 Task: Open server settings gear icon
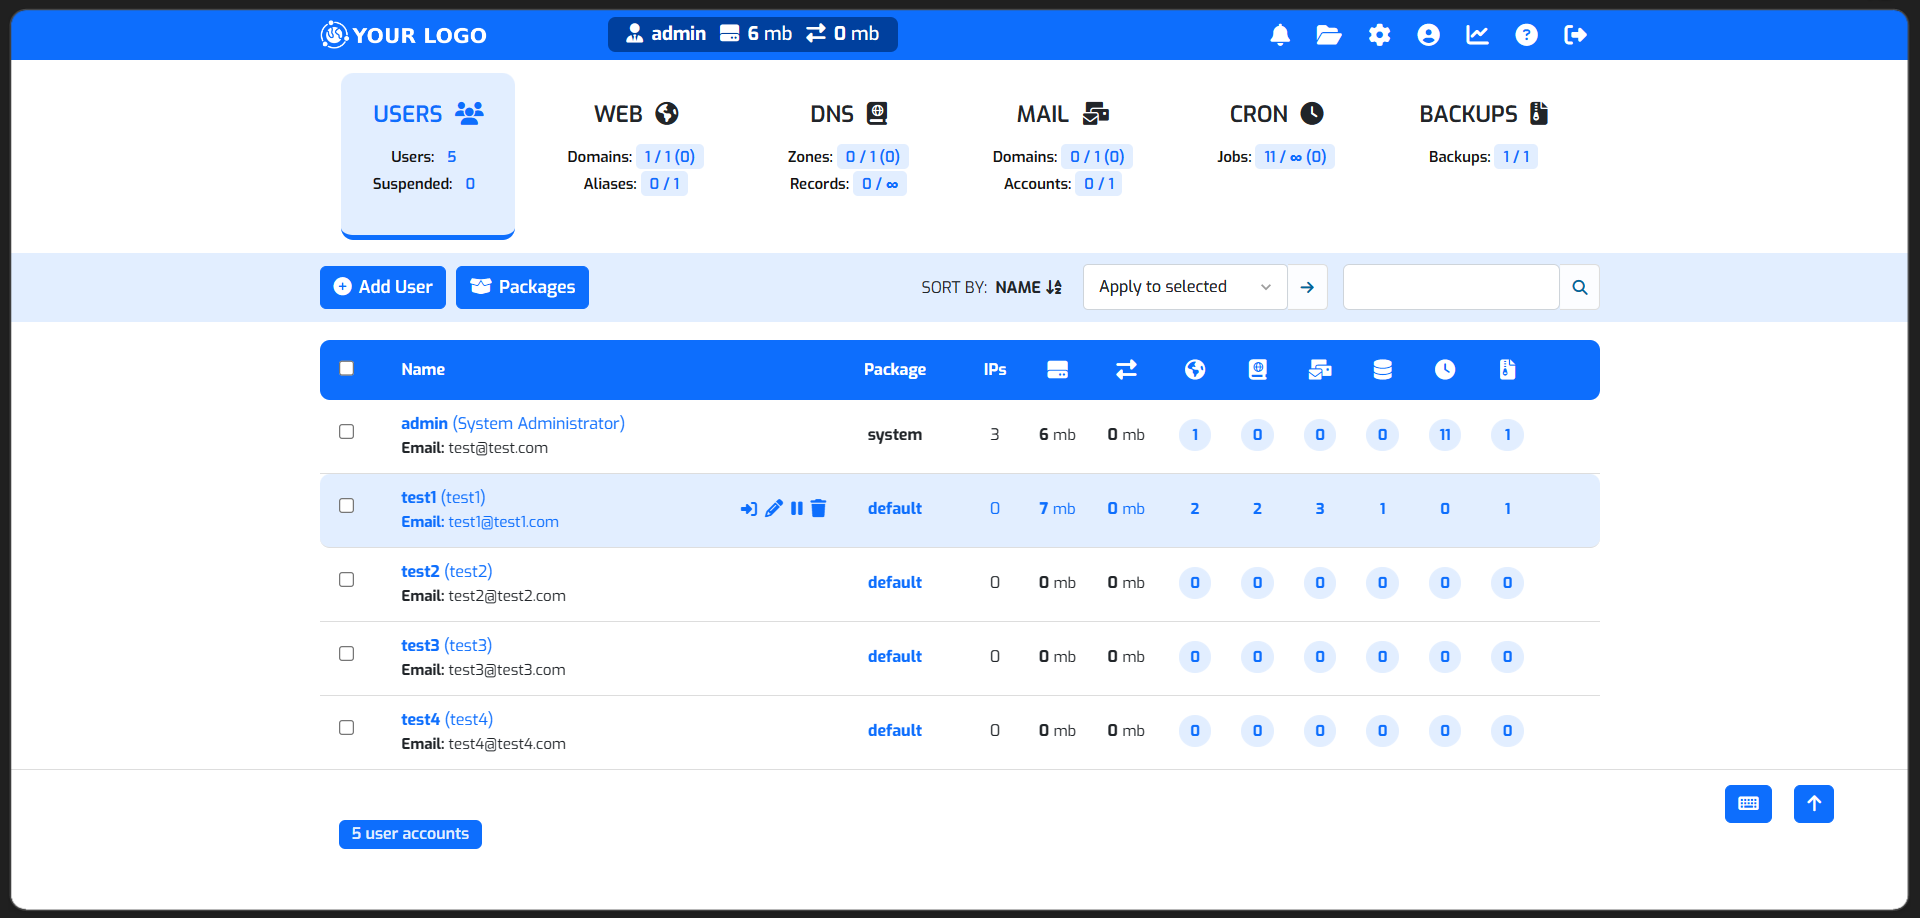pyautogui.click(x=1379, y=35)
